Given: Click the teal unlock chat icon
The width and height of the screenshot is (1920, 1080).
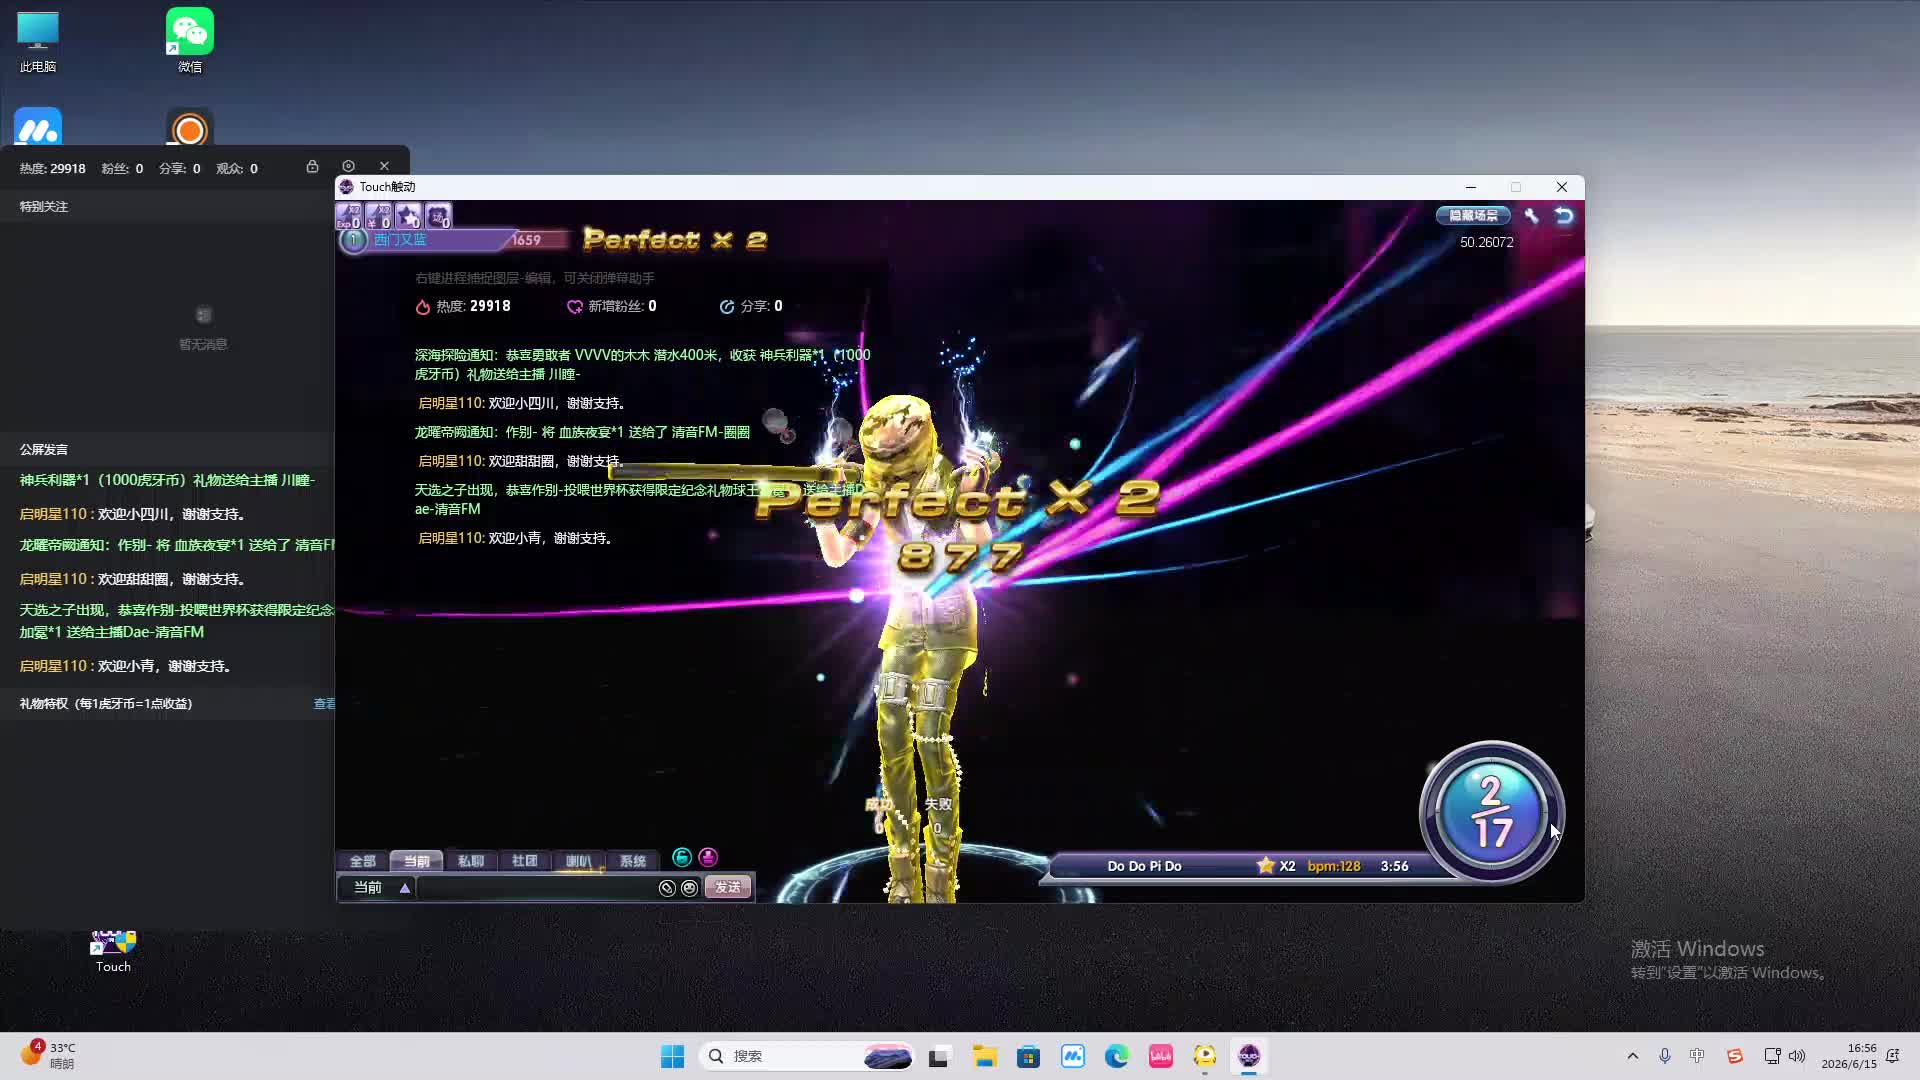Looking at the screenshot, I should pos(682,857).
